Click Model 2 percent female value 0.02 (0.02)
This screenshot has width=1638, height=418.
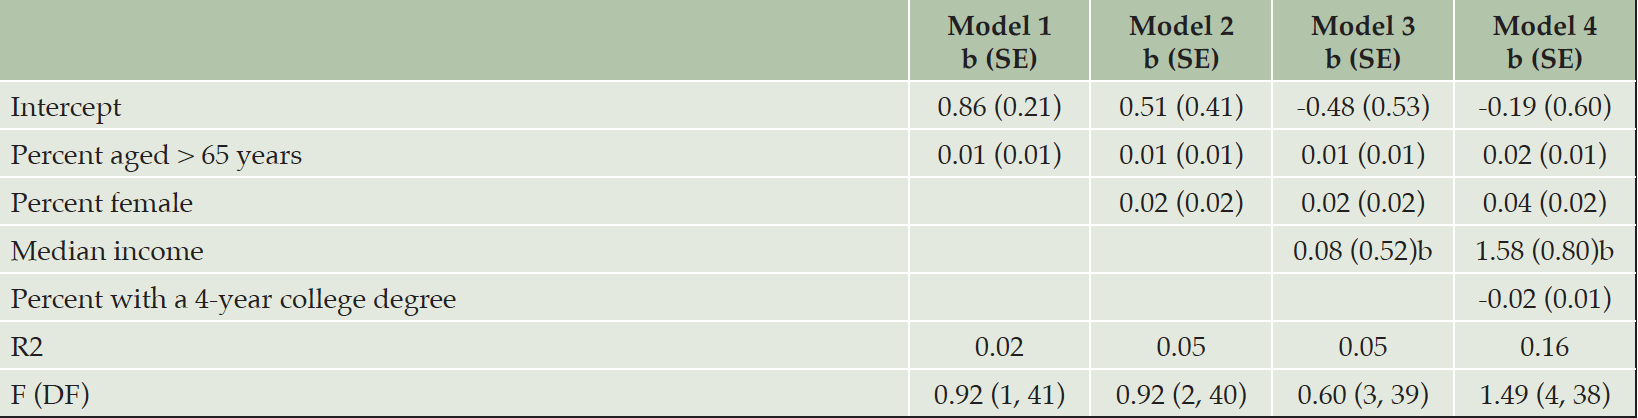(x=1181, y=203)
